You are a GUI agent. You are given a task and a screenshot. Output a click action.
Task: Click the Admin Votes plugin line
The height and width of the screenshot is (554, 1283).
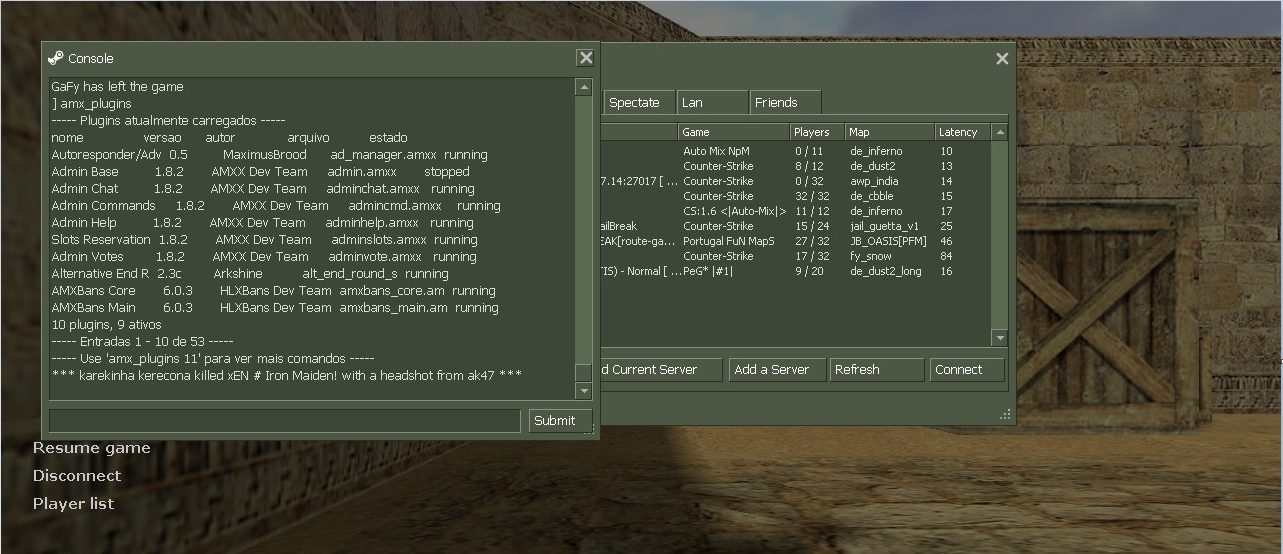click(x=264, y=257)
